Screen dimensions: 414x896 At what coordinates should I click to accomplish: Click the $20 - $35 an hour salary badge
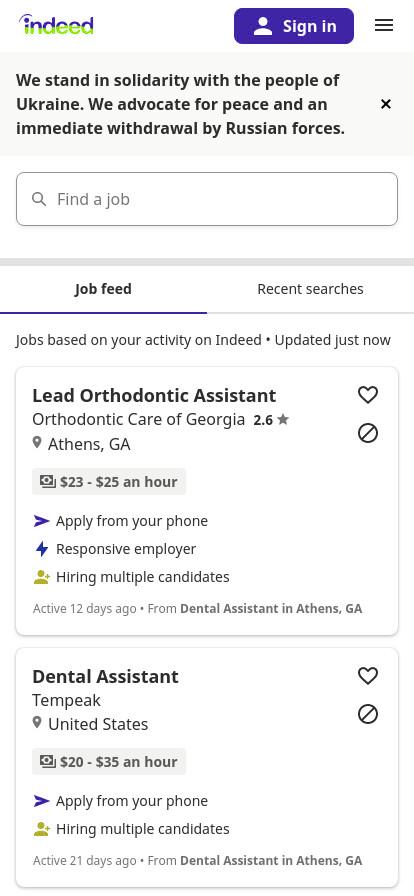[109, 762]
